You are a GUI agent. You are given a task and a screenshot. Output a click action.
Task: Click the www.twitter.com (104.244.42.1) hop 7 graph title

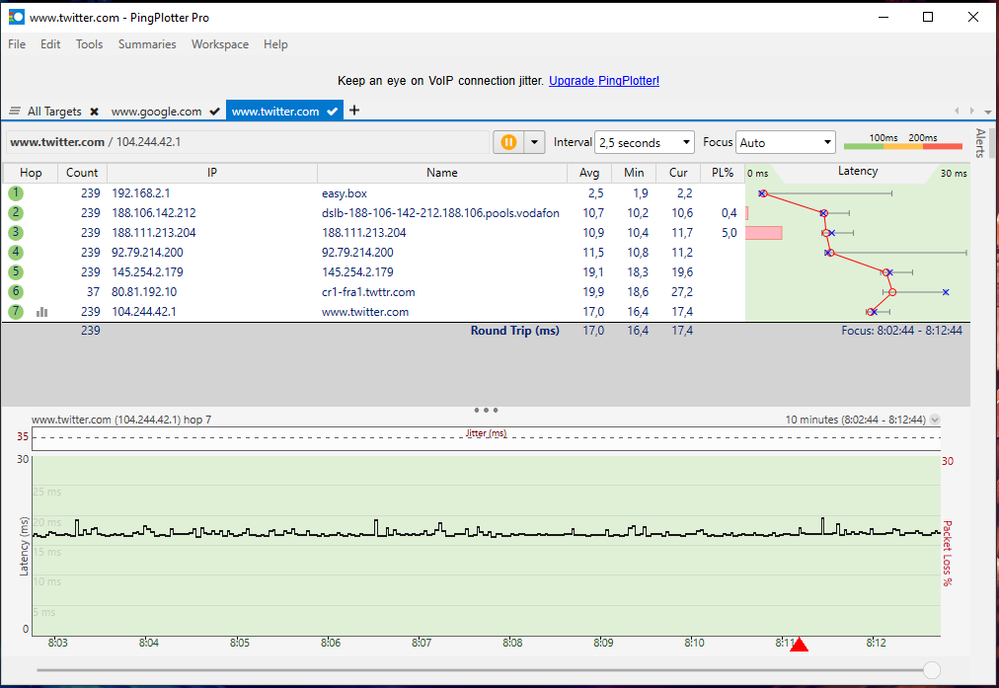tap(121, 420)
